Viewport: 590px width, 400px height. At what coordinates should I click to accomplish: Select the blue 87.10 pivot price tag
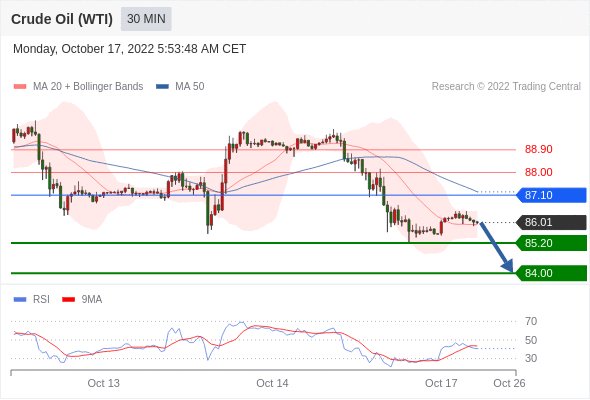pyautogui.click(x=551, y=195)
